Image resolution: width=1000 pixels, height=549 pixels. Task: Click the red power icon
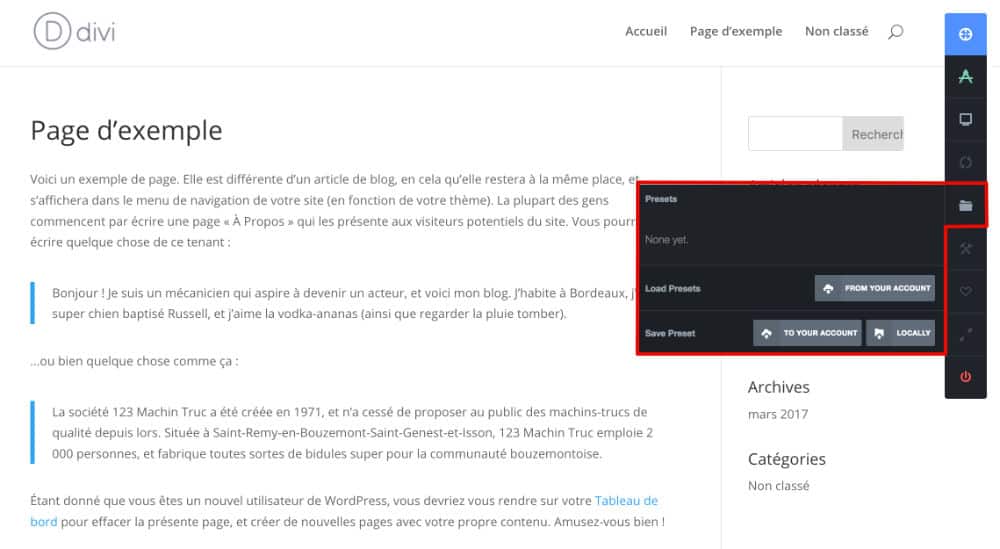pyautogui.click(x=965, y=376)
